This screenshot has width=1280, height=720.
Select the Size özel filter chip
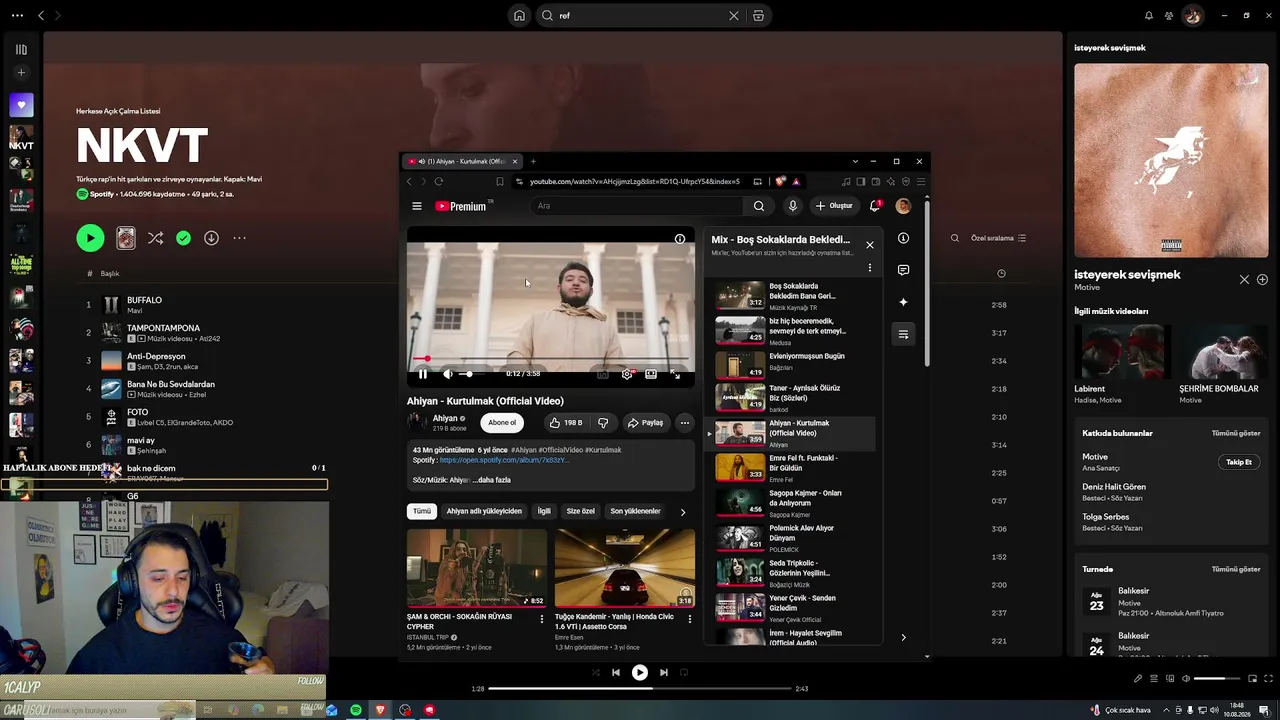click(x=581, y=511)
